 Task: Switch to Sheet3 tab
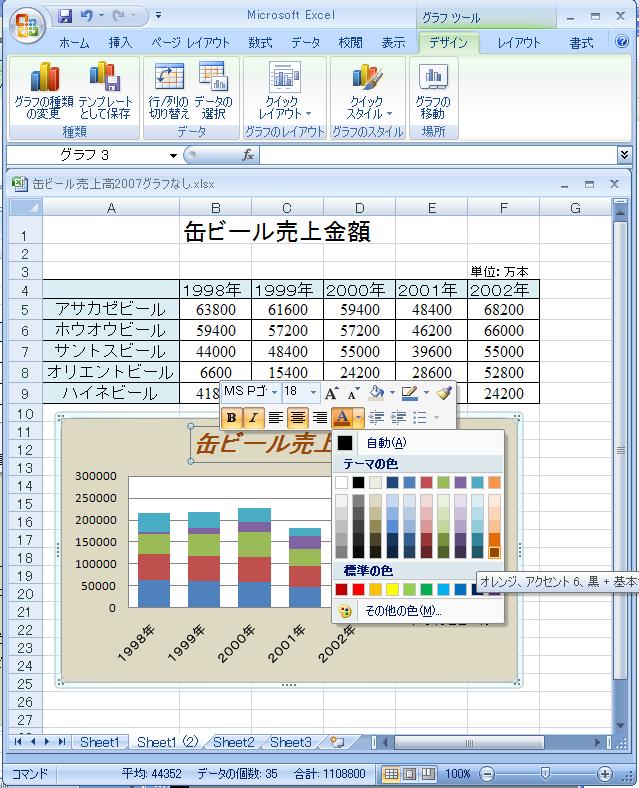click(x=291, y=742)
